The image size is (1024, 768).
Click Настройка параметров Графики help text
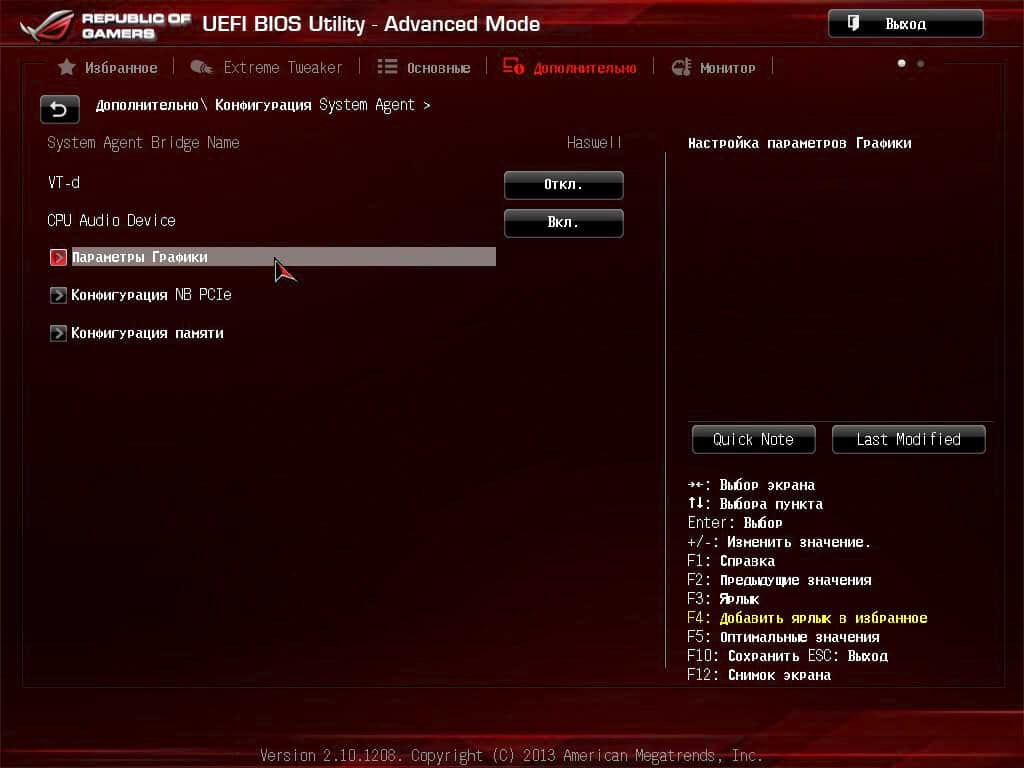(x=799, y=143)
